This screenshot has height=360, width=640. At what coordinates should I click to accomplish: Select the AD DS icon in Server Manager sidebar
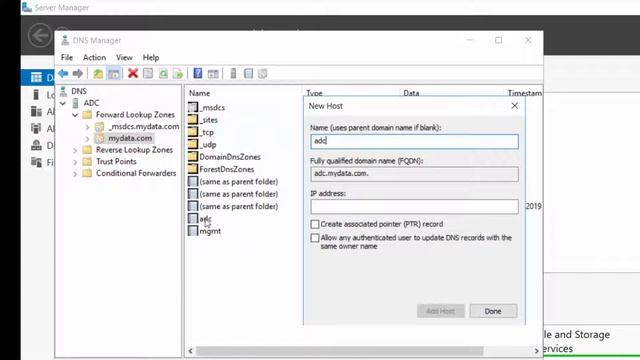pyautogui.click(x=36, y=129)
